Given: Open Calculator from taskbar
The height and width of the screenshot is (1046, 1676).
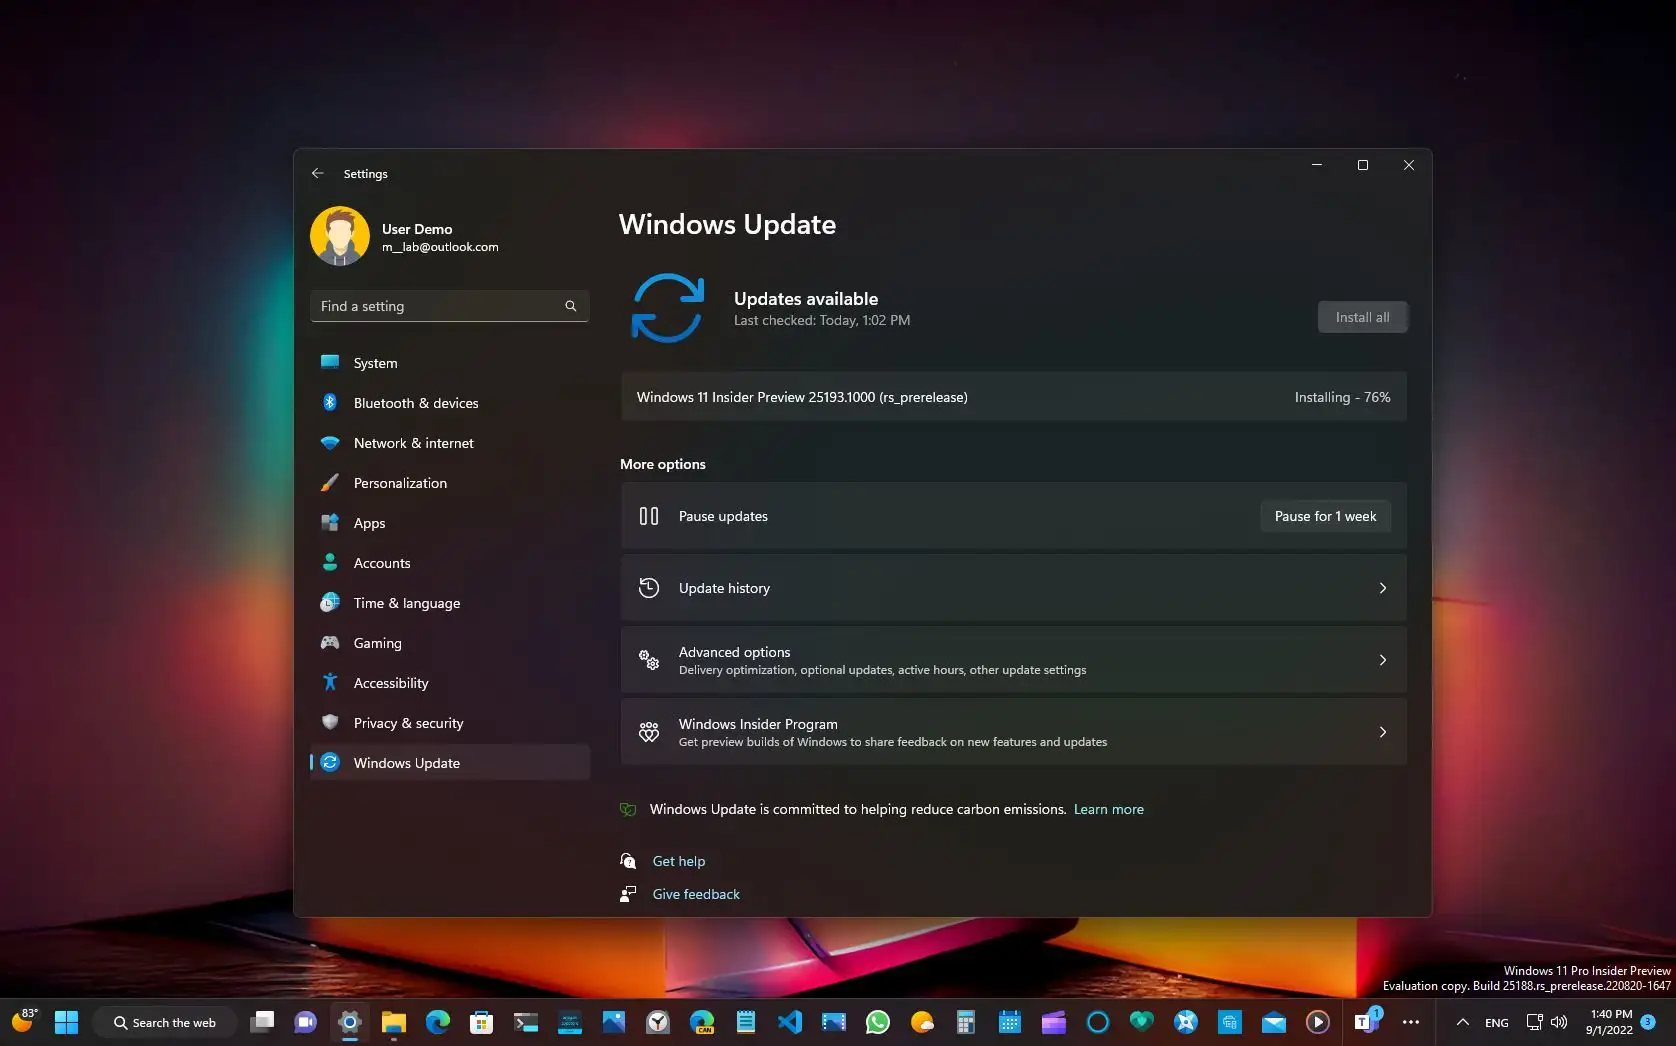Looking at the screenshot, I should coord(965,1022).
